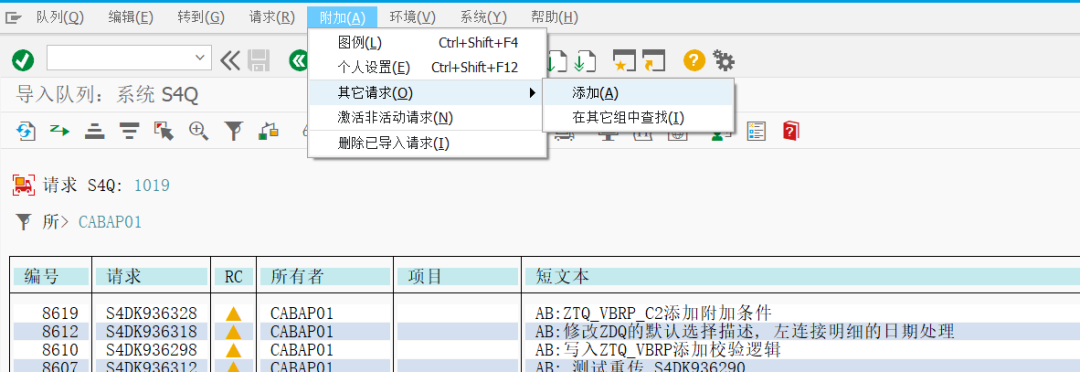The height and width of the screenshot is (372, 1080).
Task: Click the 请求 column header
Action: click(x=153, y=277)
